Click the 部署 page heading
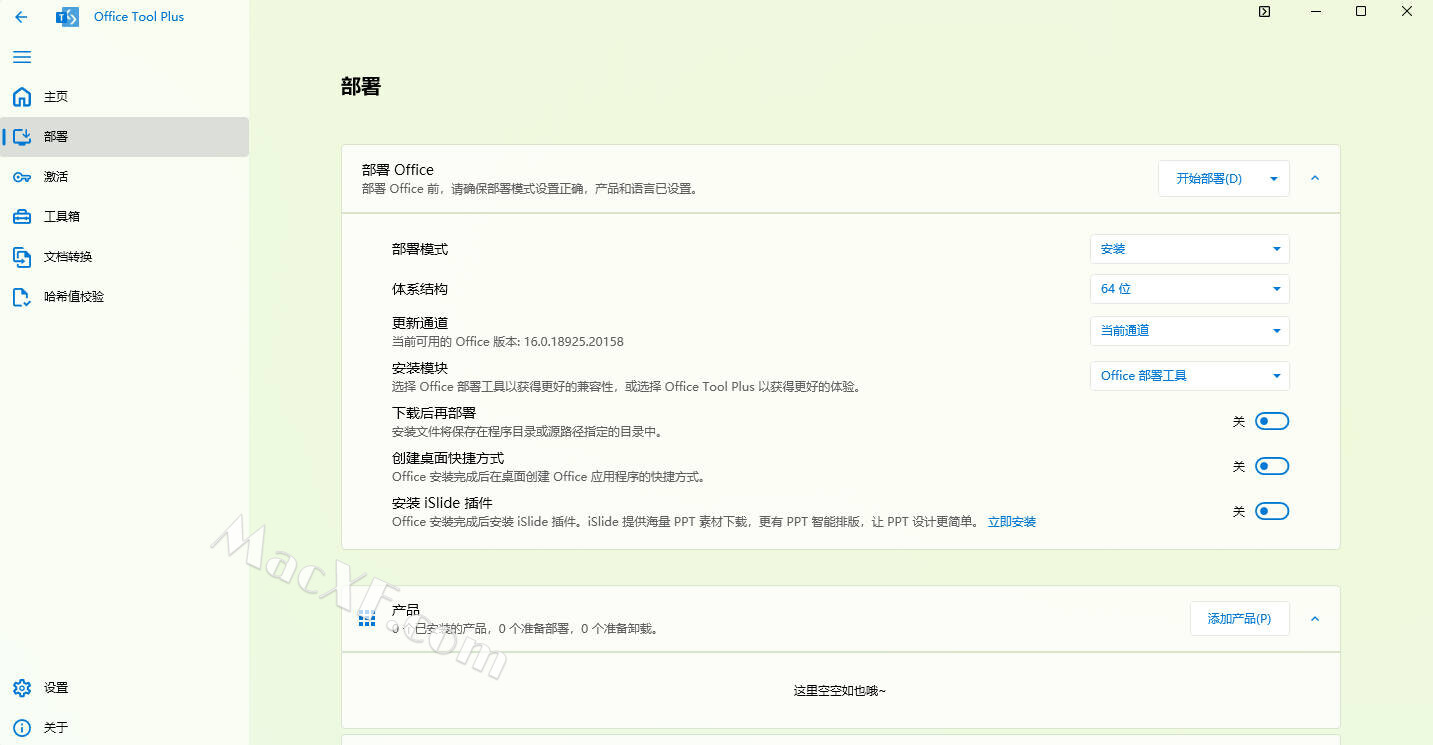Viewport: 1433px width, 745px height. (x=361, y=87)
